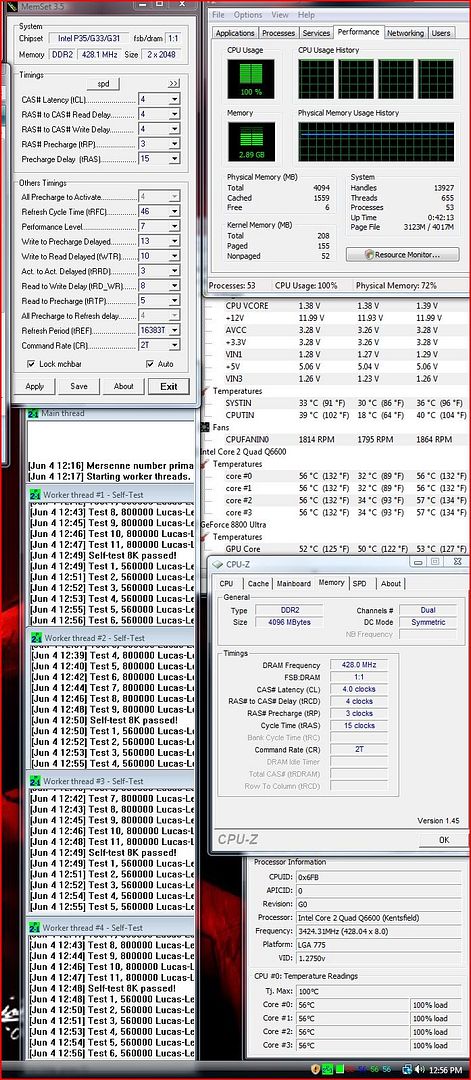Viewport: 471px width, 1080px height.
Task: Open the Options menu in Task Manager
Action: [x=248, y=15]
